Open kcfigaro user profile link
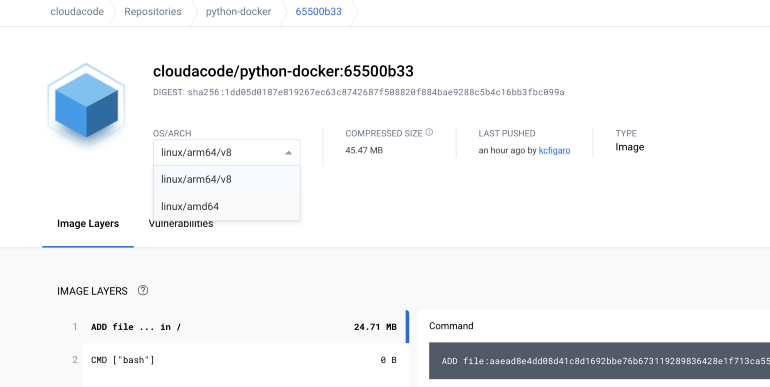 pyautogui.click(x=554, y=150)
